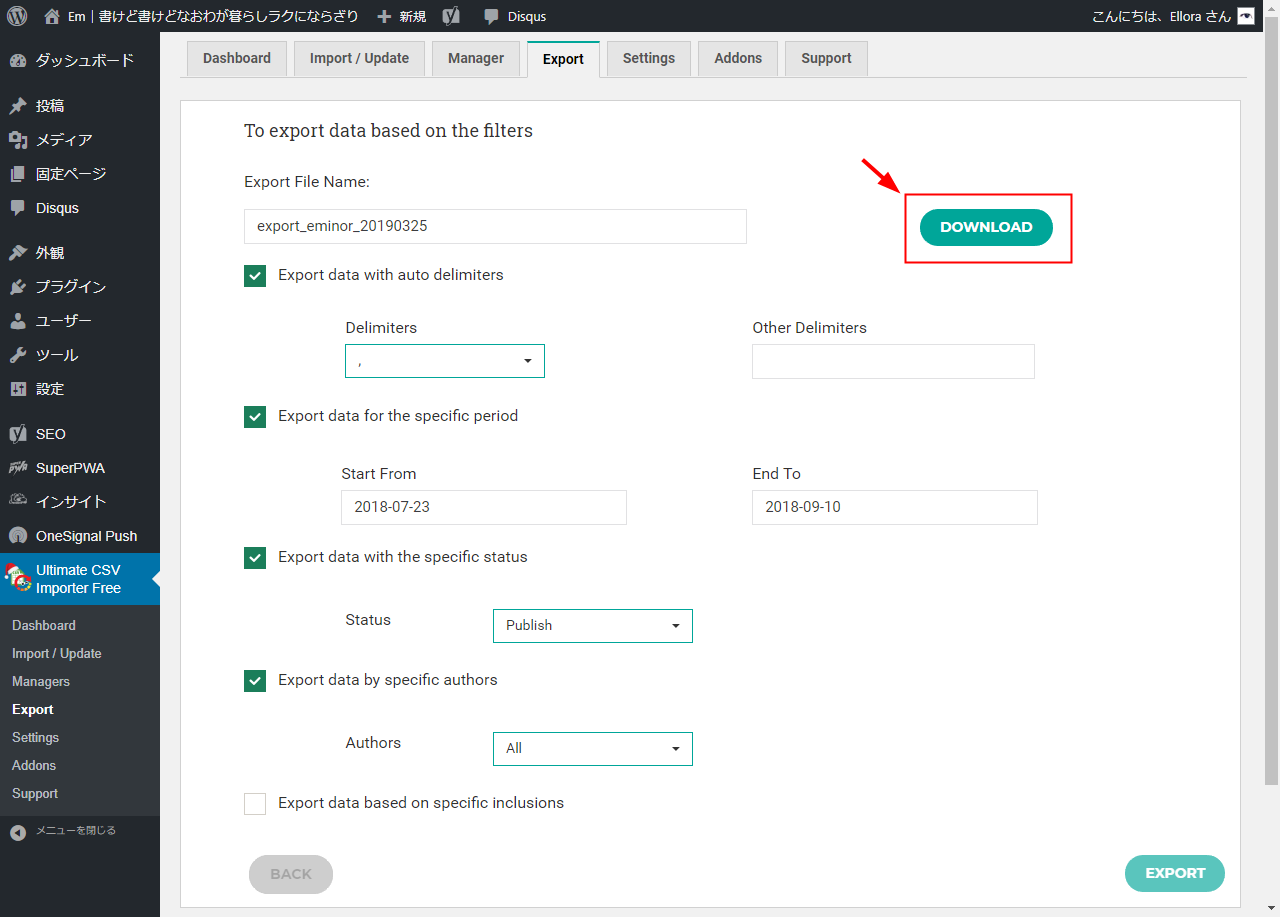Open the Status dropdown showing Publish
The image size is (1280, 917).
(x=593, y=625)
